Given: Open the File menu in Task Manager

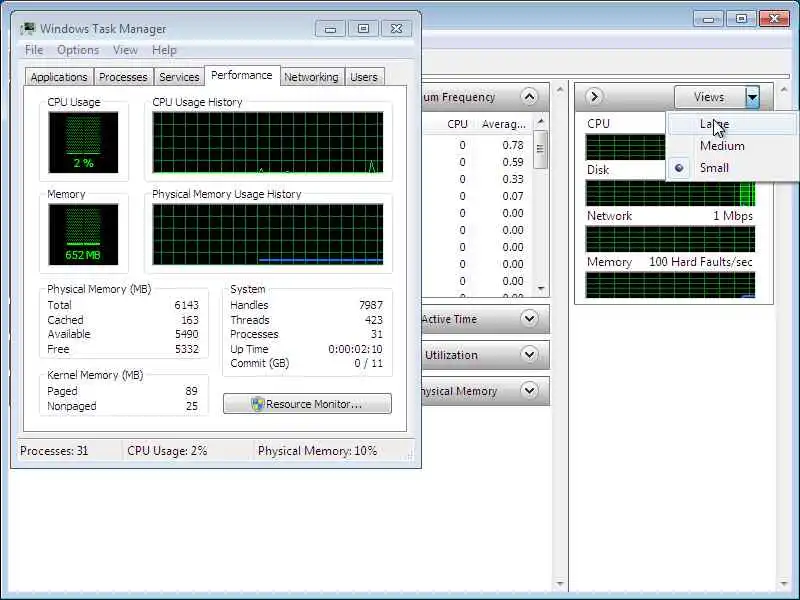Looking at the screenshot, I should click(34, 50).
